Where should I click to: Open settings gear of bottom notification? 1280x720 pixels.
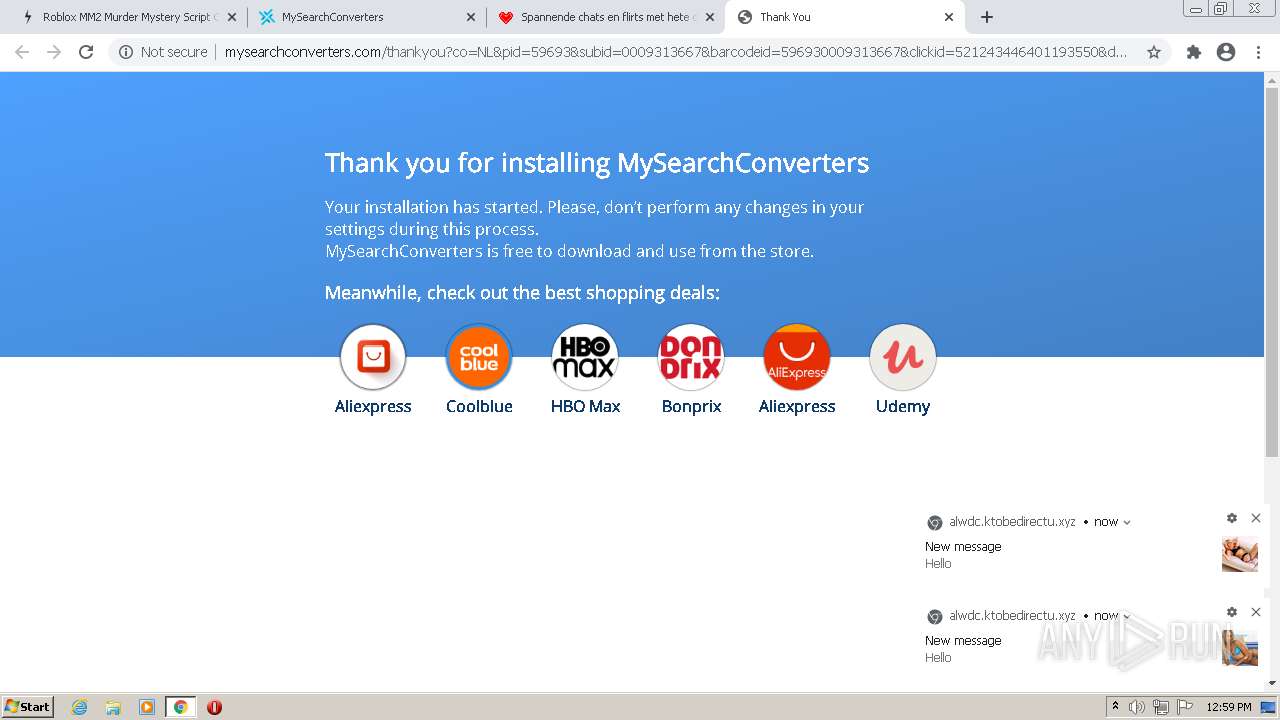click(1232, 612)
